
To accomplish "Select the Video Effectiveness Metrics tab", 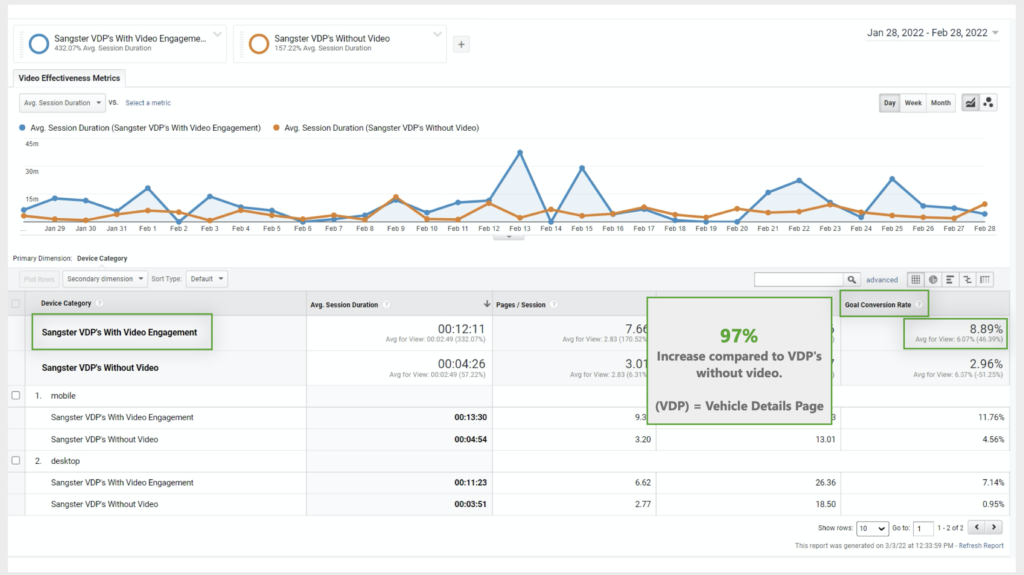I will tap(69, 78).
